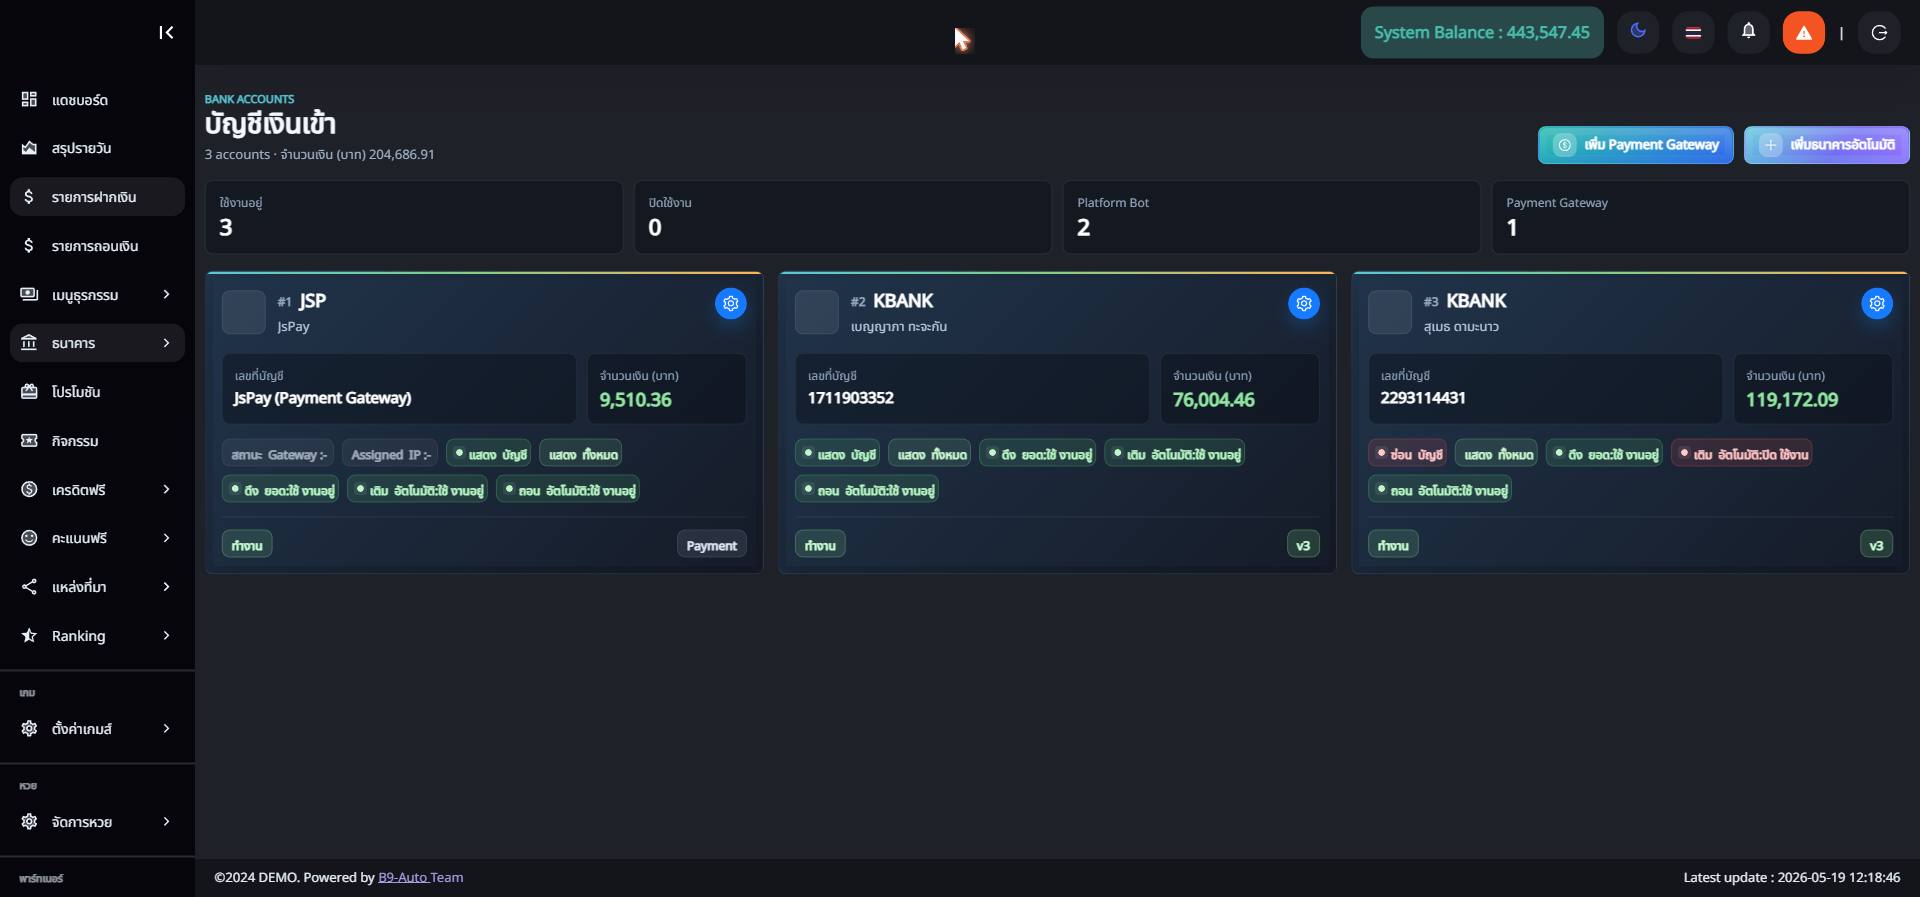Click the สรุปรายวัน chart icon
Screen dimensions: 1920x897
[x=29, y=148]
